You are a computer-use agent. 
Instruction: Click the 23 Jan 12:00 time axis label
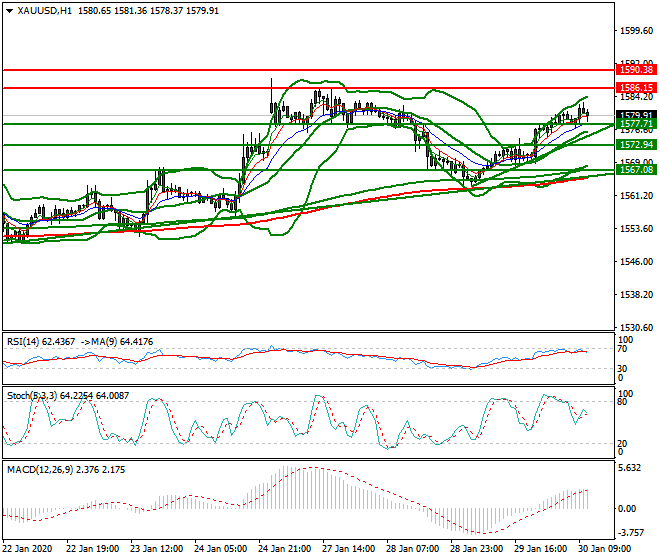click(x=157, y=549)
